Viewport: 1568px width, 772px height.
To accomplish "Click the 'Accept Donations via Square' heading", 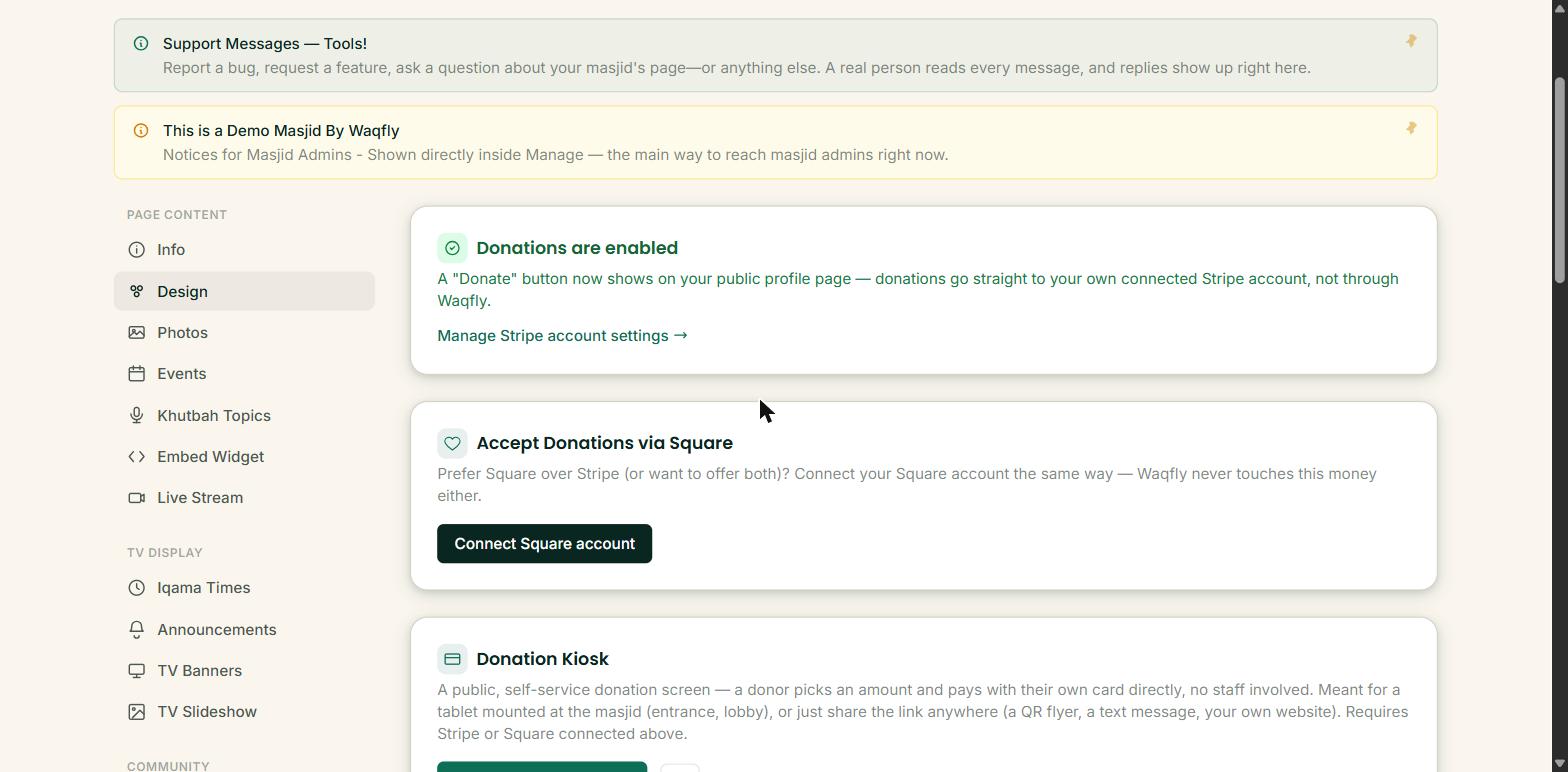I will (604, 442).
